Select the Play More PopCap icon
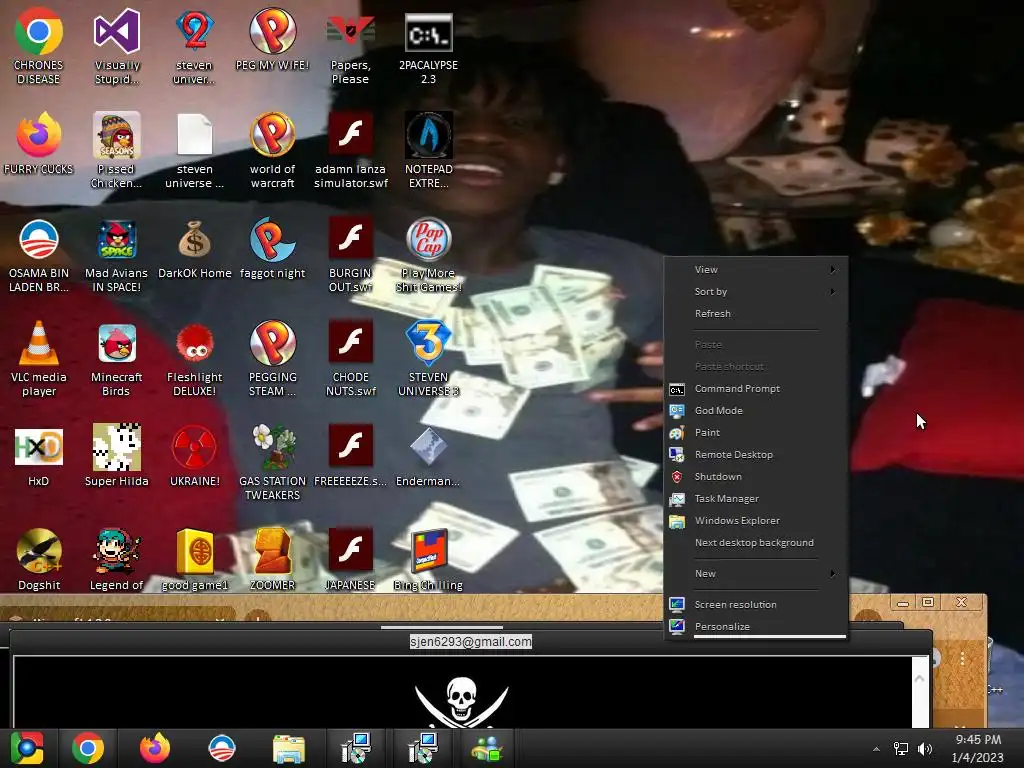 (428, 255)
